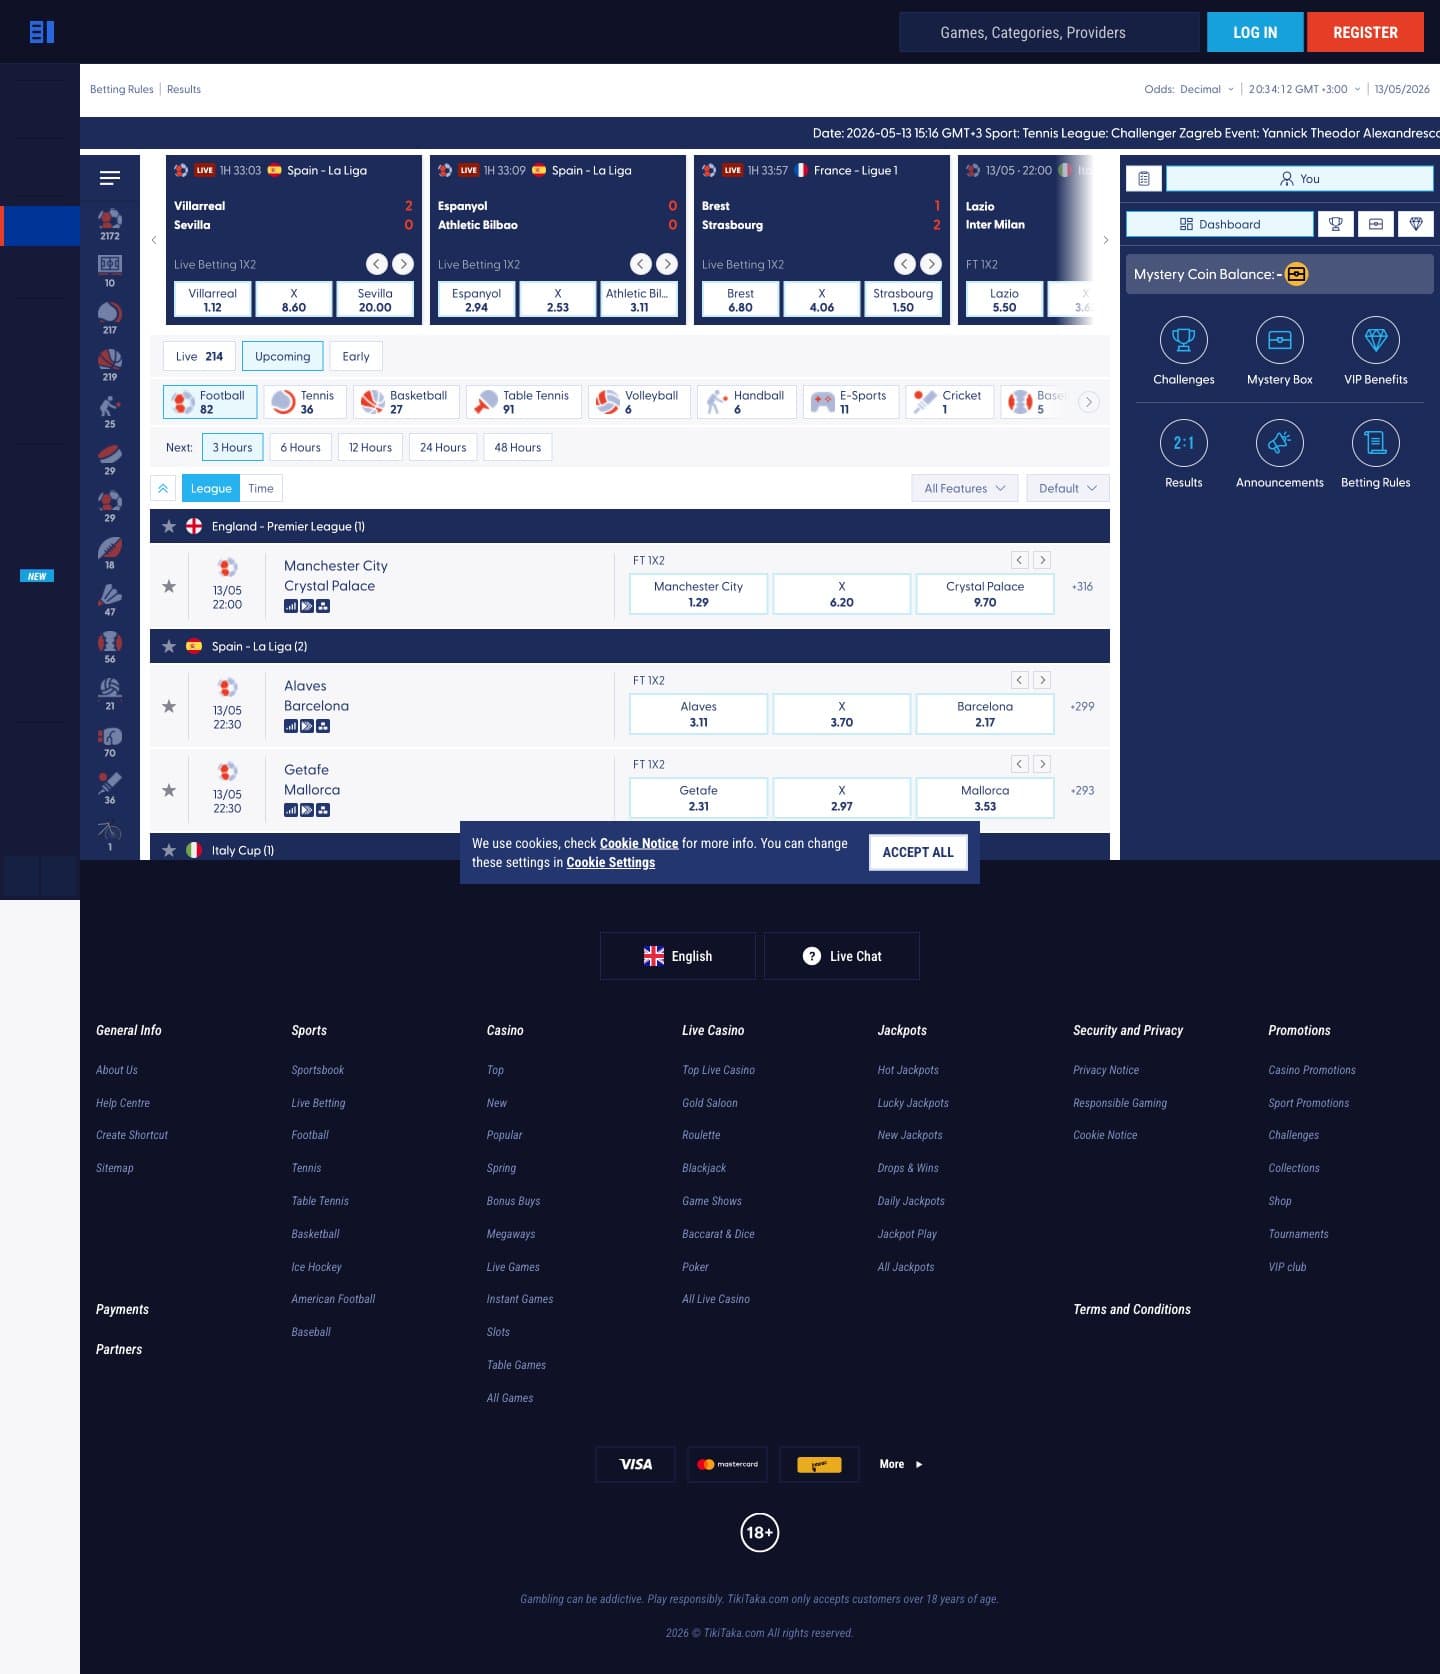
Task: Click the small mystery box icon beside Dashboard
Action: 1376,224
